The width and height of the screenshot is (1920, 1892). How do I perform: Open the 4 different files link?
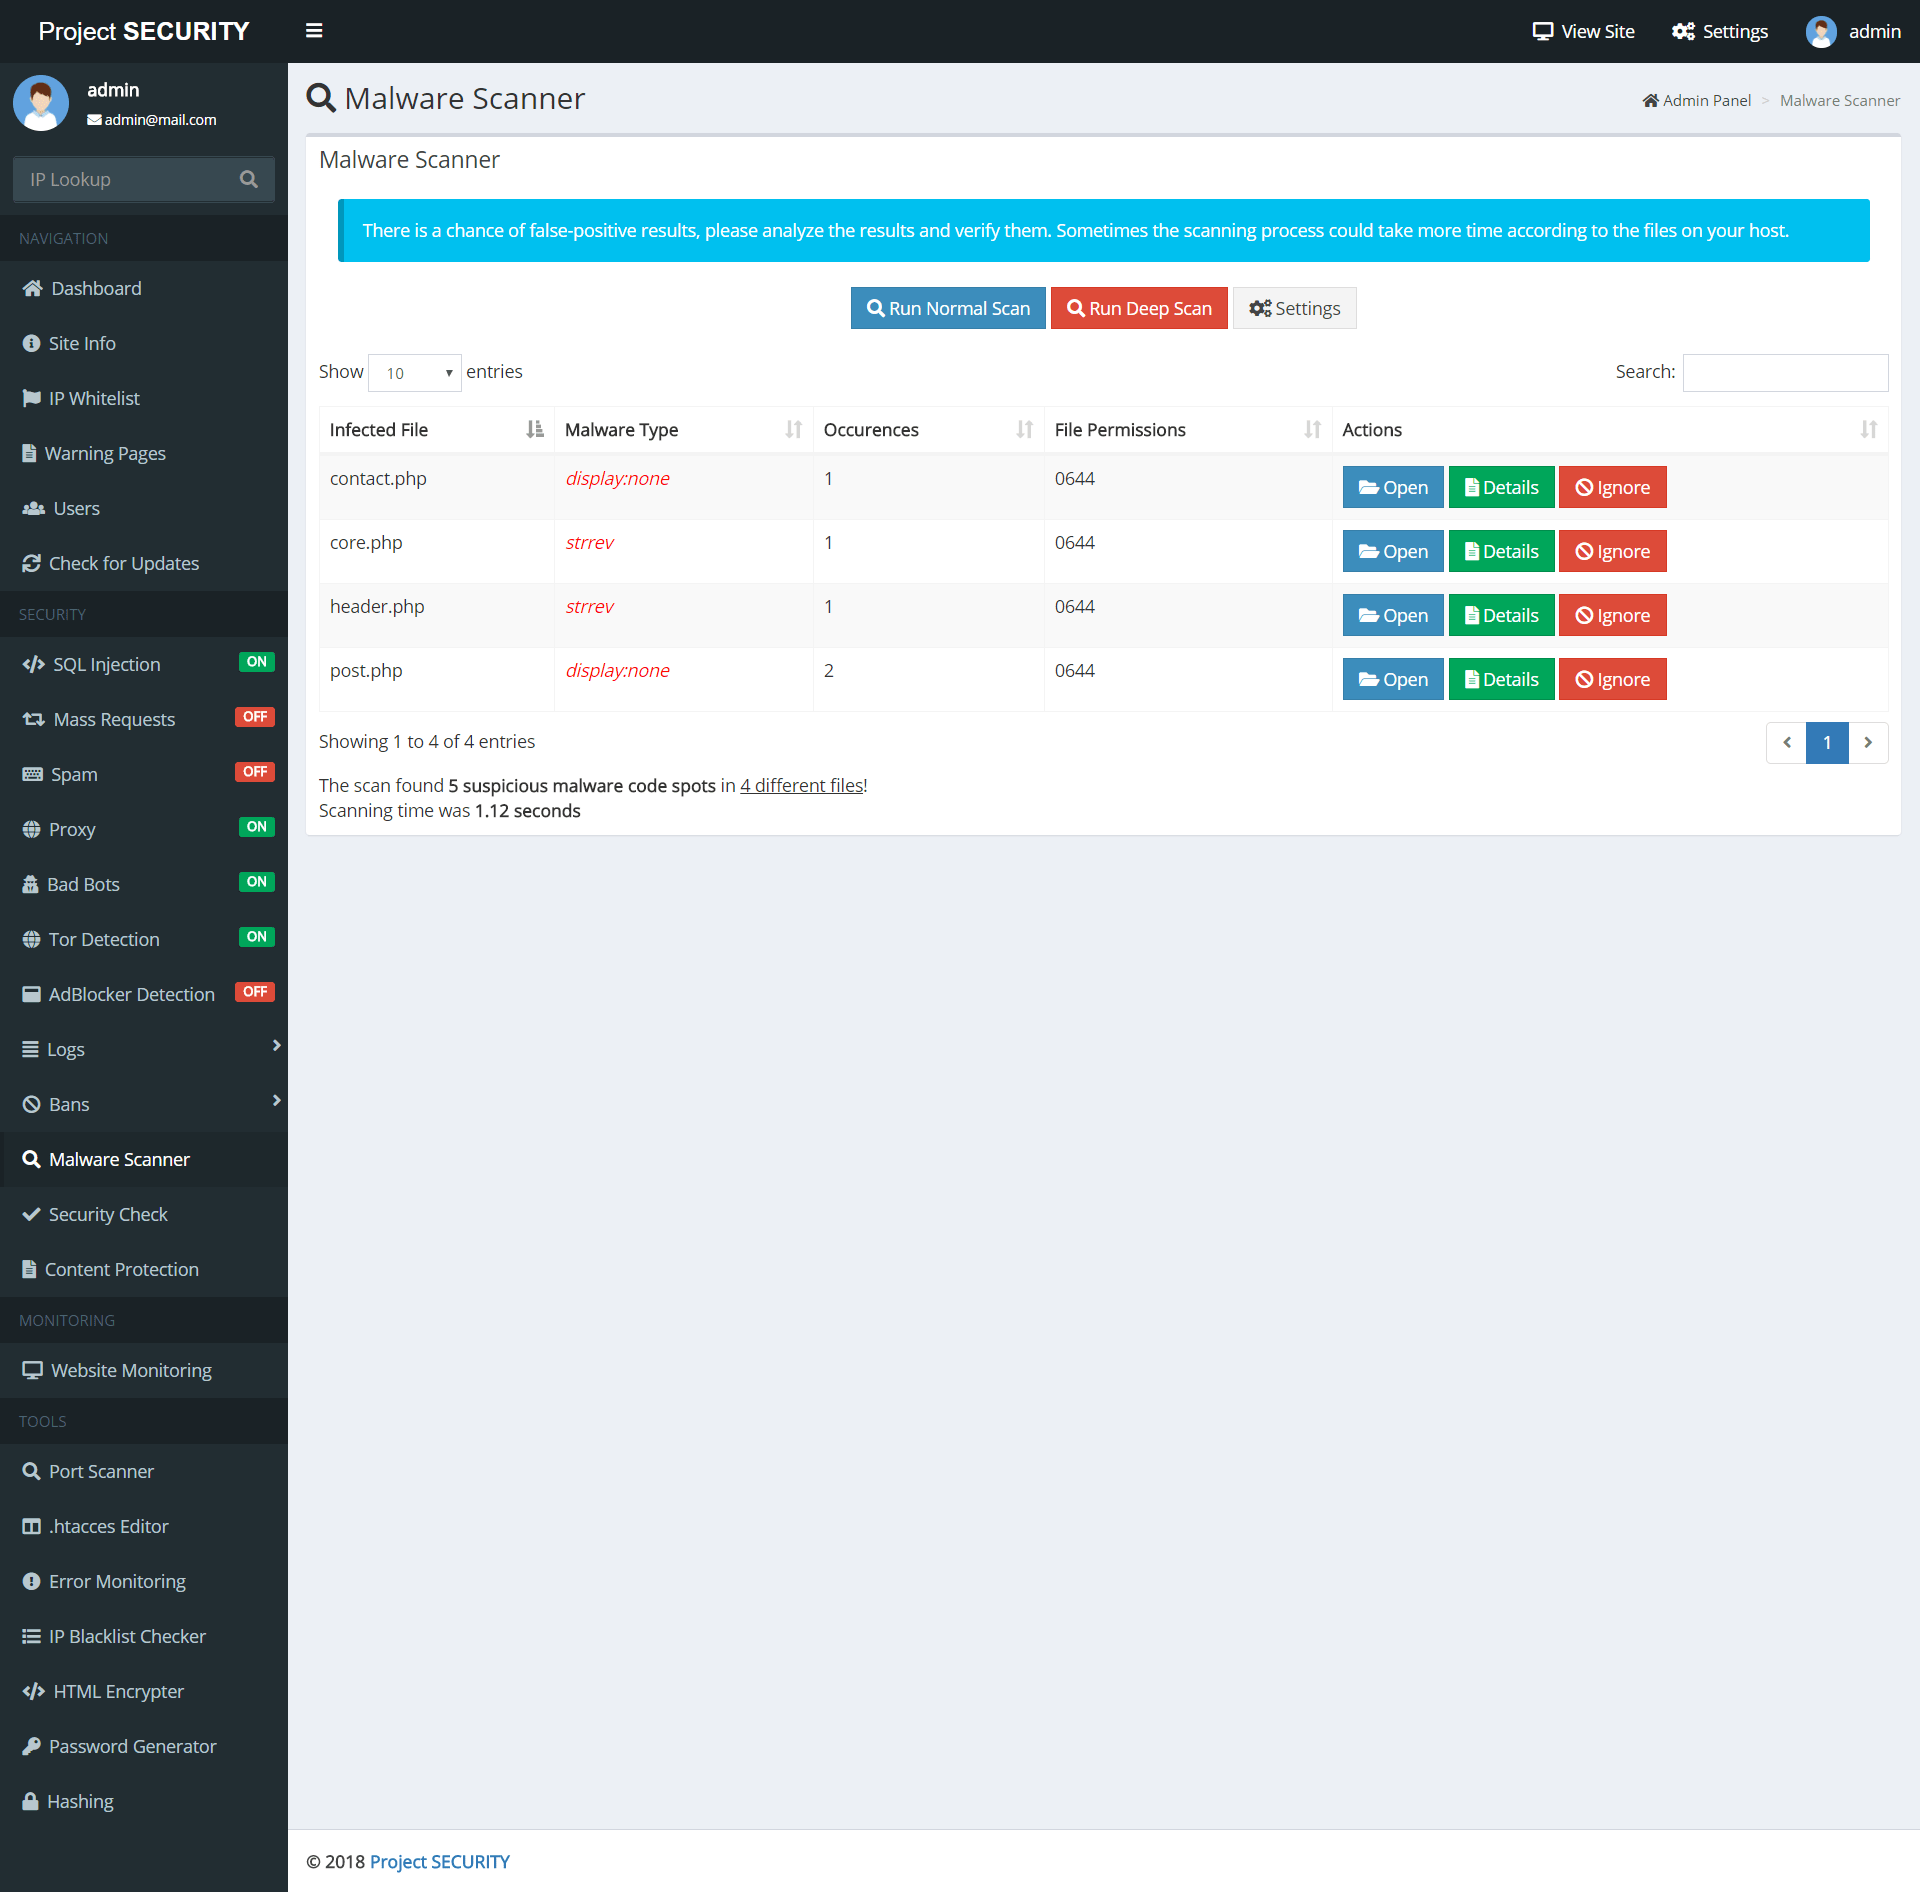tap(800, 785)
